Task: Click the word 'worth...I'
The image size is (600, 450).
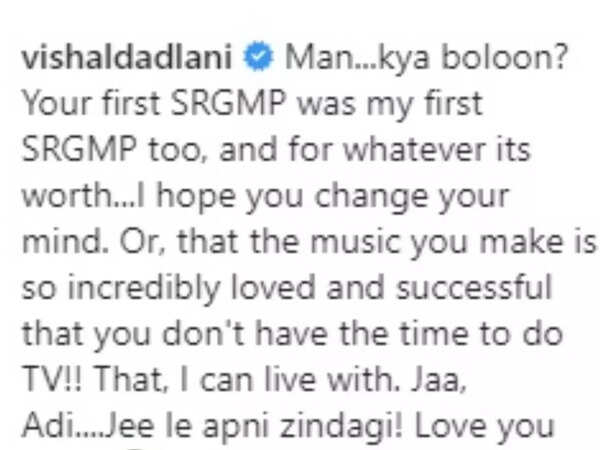Action: click(x=83, y=196)
